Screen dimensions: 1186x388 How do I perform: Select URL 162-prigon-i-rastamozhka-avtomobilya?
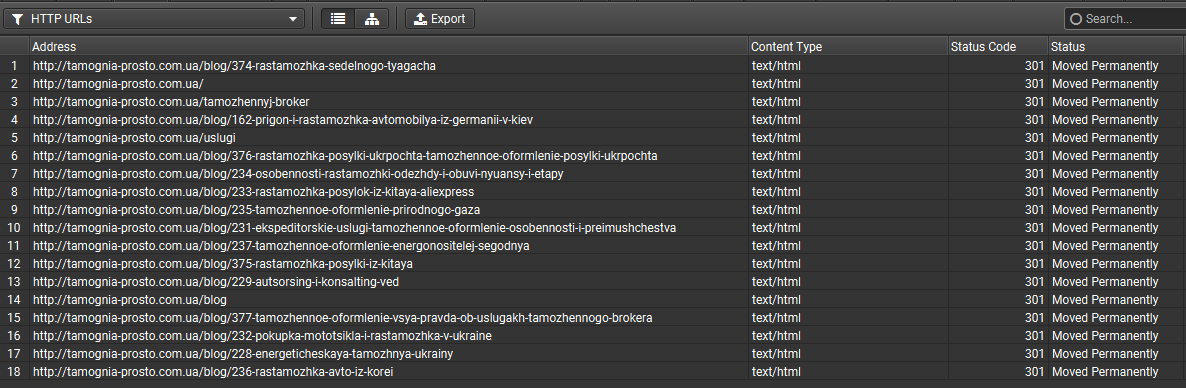(x=284, y=120)
